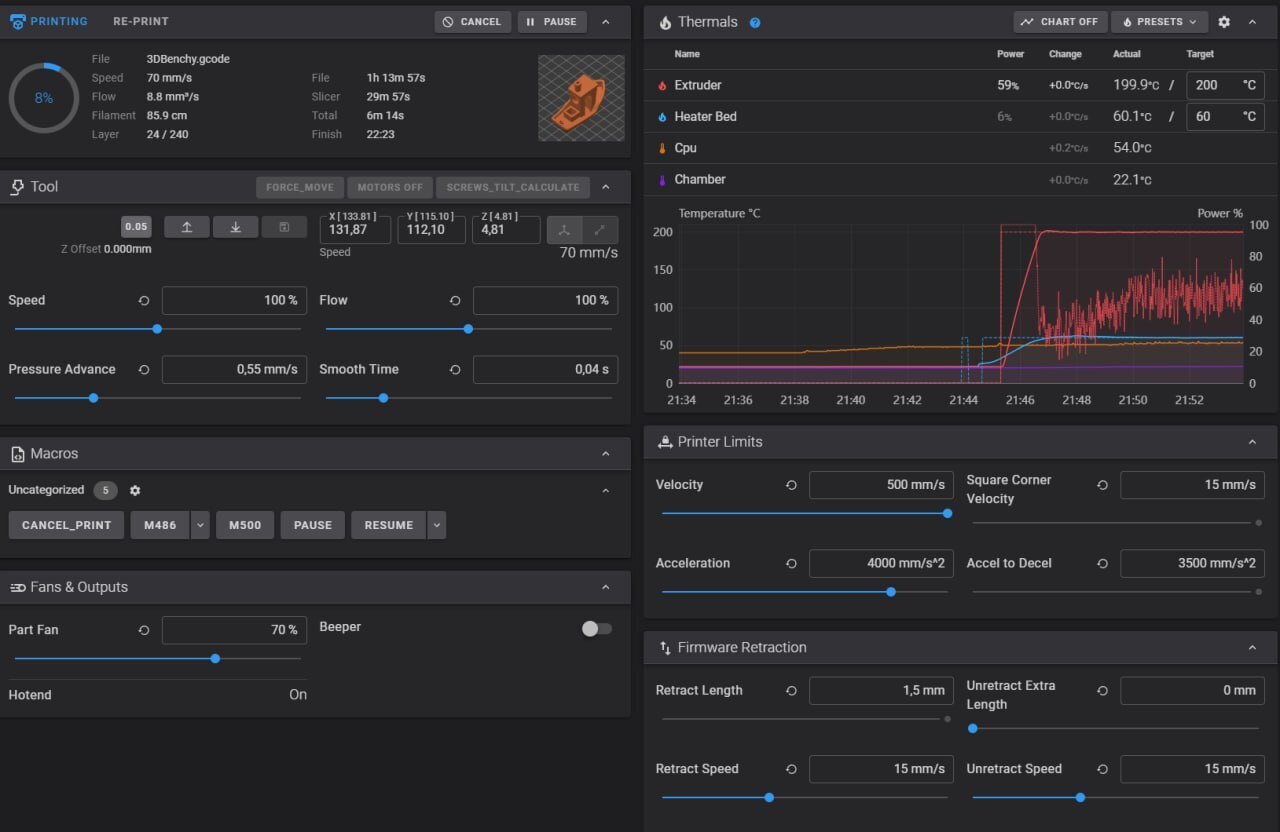Collapse the Printer Limits panel

1252,442
